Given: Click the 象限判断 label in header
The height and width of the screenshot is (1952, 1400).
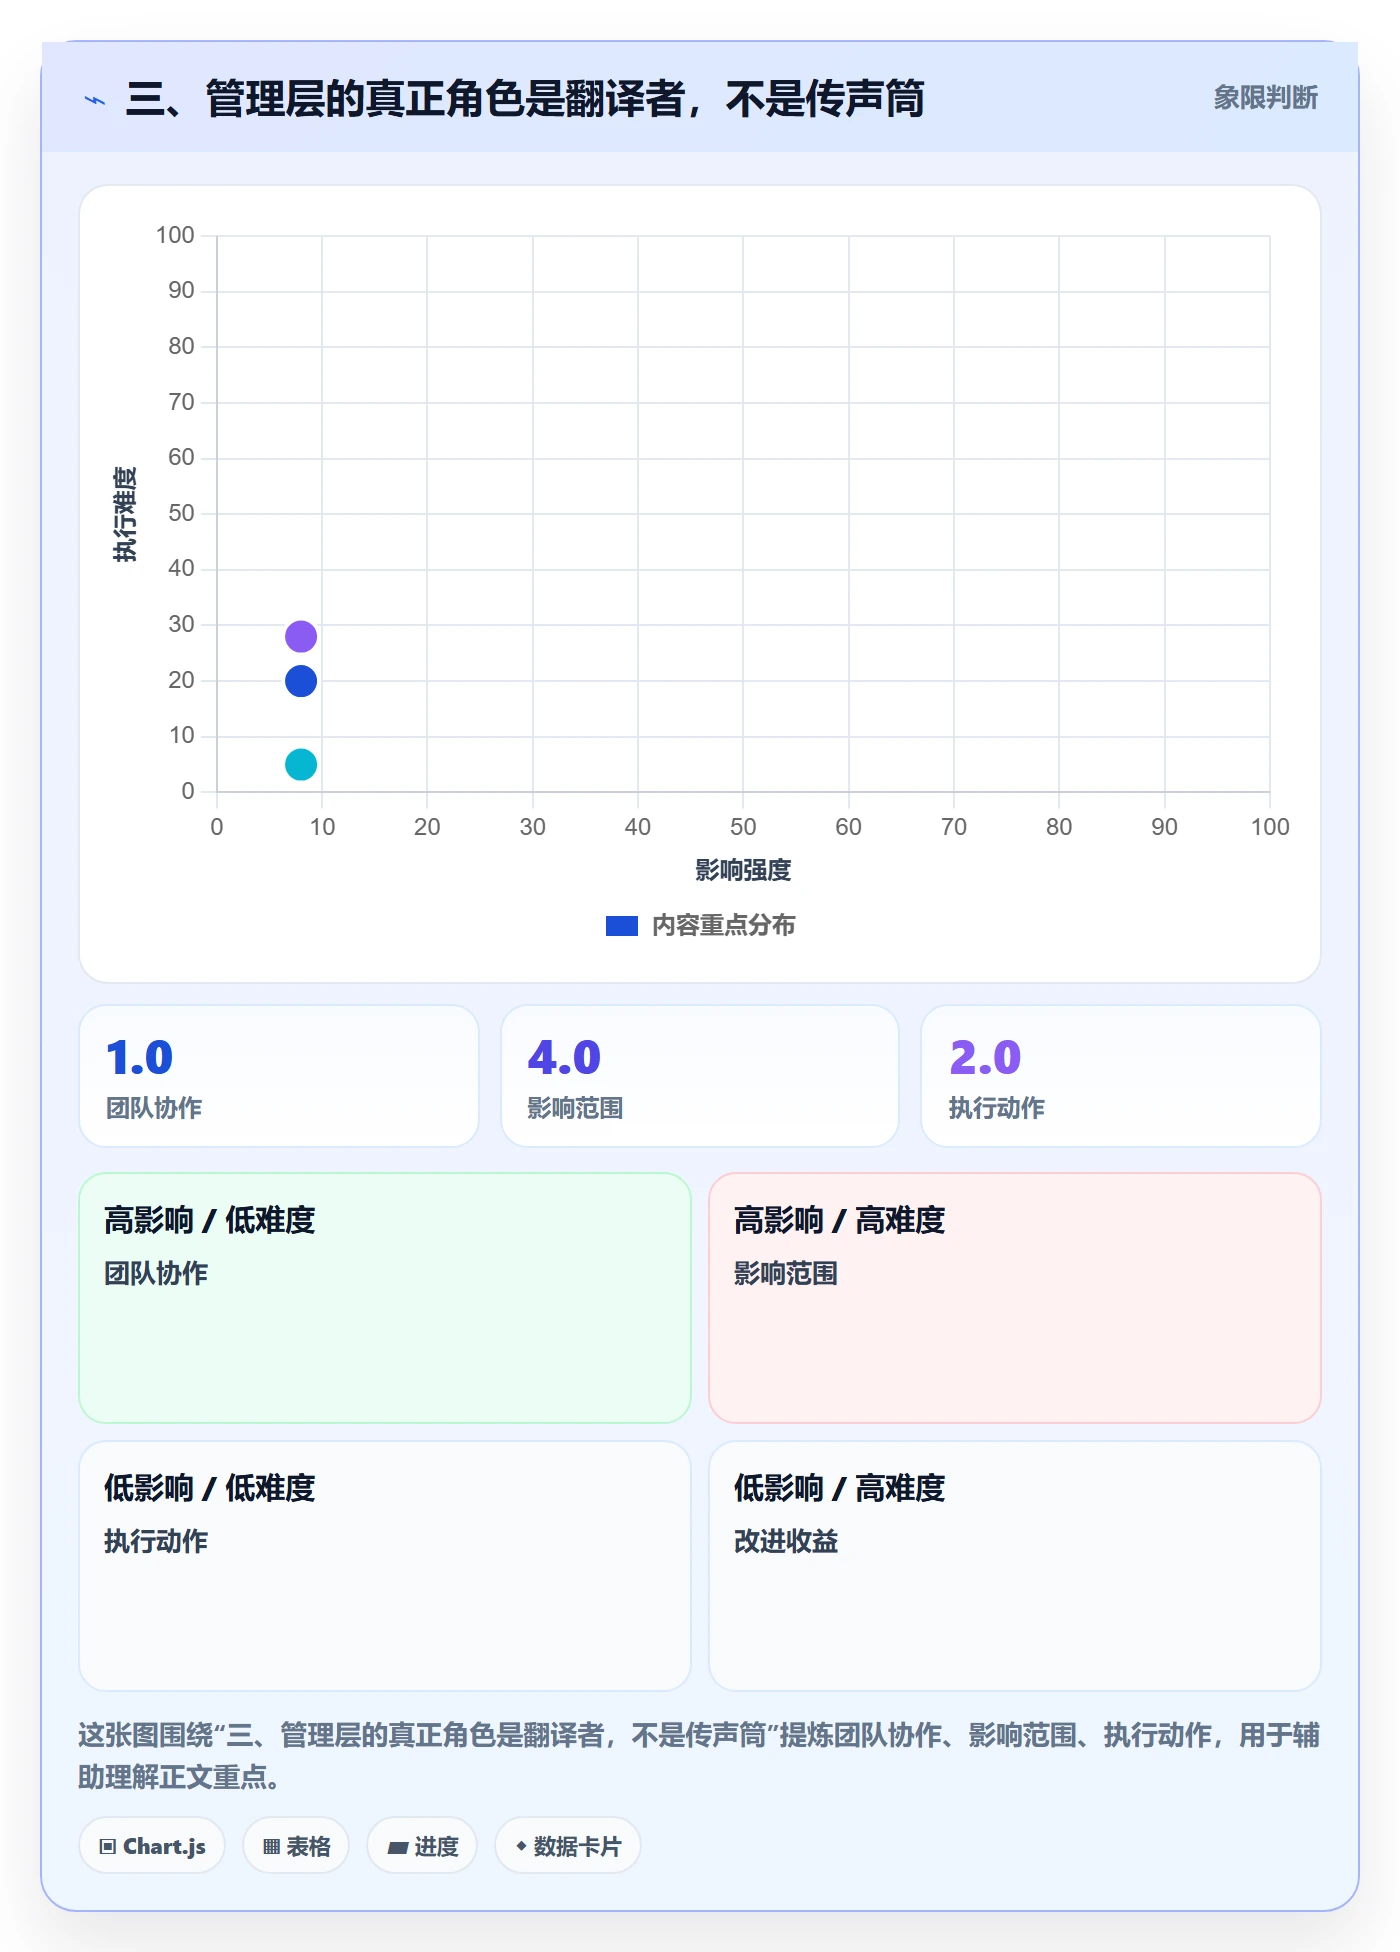Looking at the screenshot, I should click(x=1265, y=98).
